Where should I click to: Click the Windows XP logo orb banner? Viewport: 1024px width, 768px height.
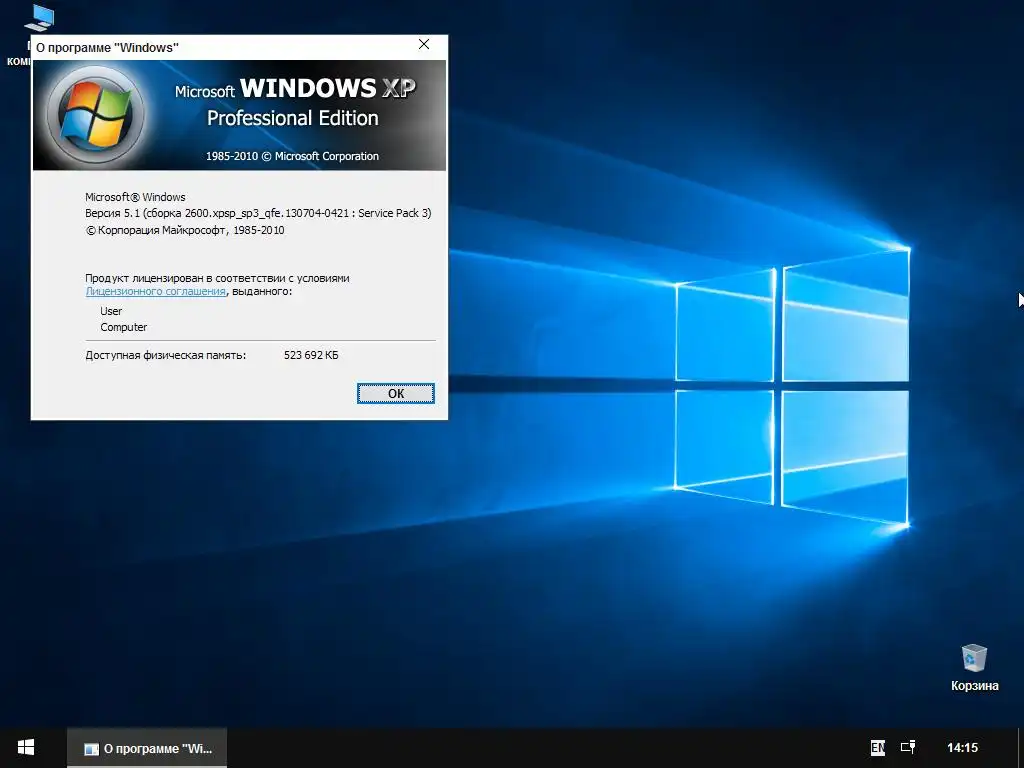95,115
